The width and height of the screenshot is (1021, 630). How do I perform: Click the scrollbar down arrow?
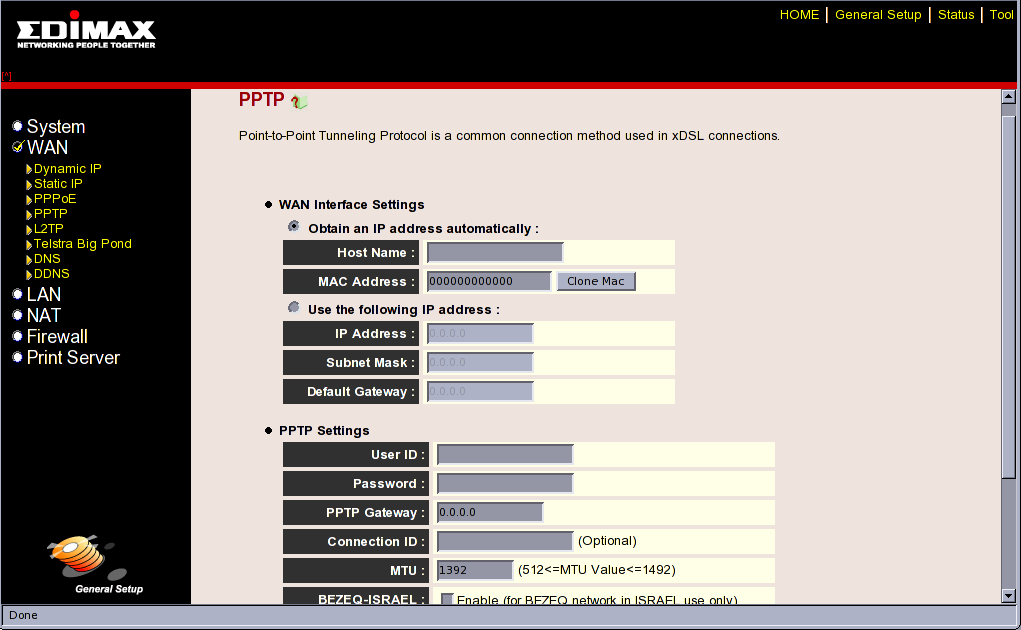coord(1009,596)
